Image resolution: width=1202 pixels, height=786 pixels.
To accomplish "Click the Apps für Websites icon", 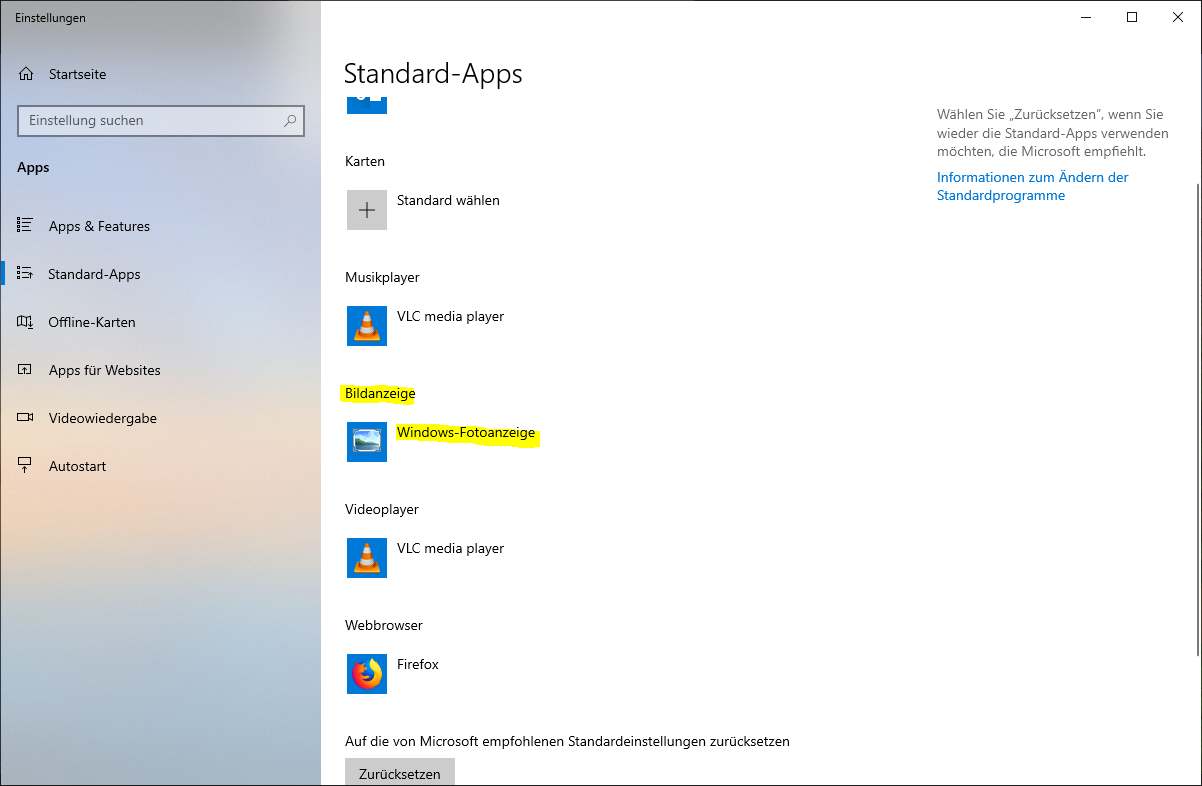I will point(26,370).
